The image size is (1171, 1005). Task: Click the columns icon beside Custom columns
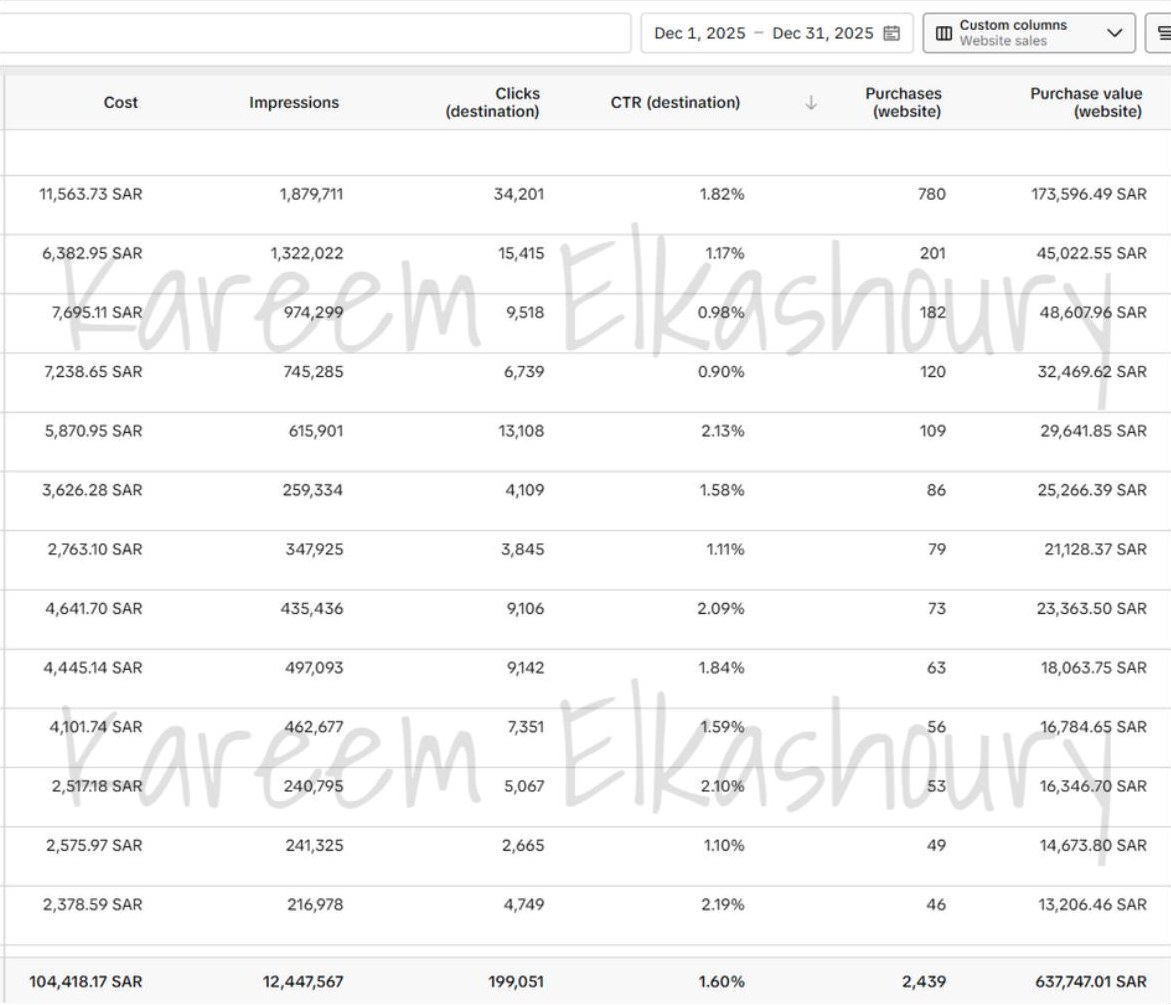944,33
